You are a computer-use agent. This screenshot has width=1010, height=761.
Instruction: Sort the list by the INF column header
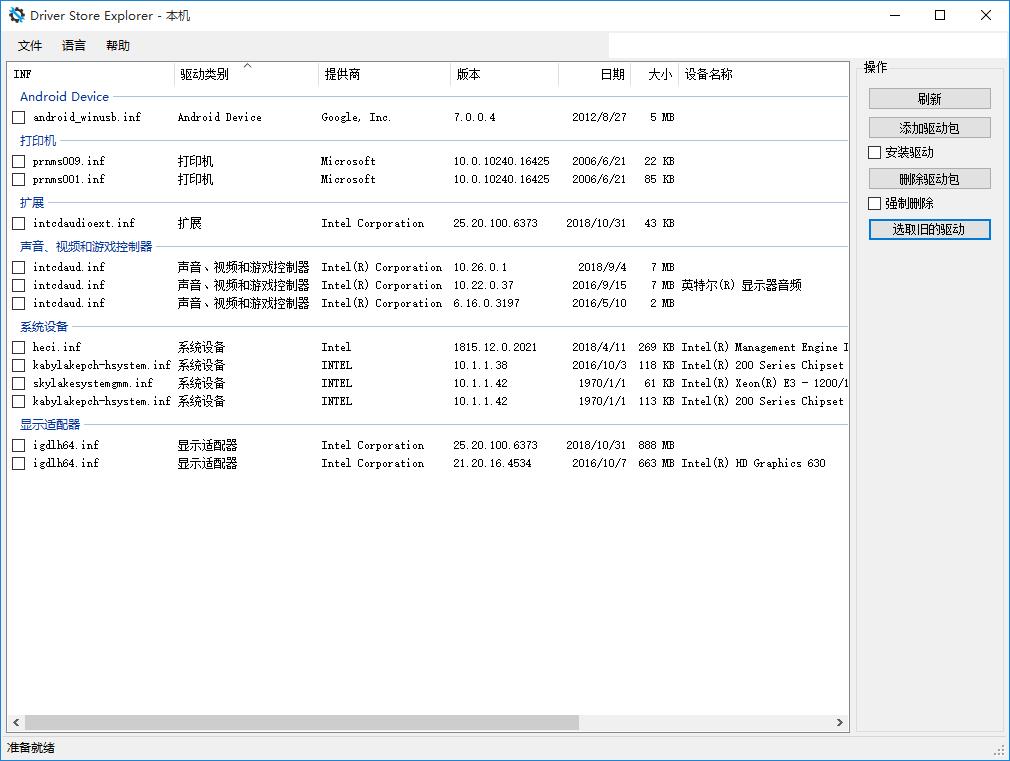coord(91,74)
